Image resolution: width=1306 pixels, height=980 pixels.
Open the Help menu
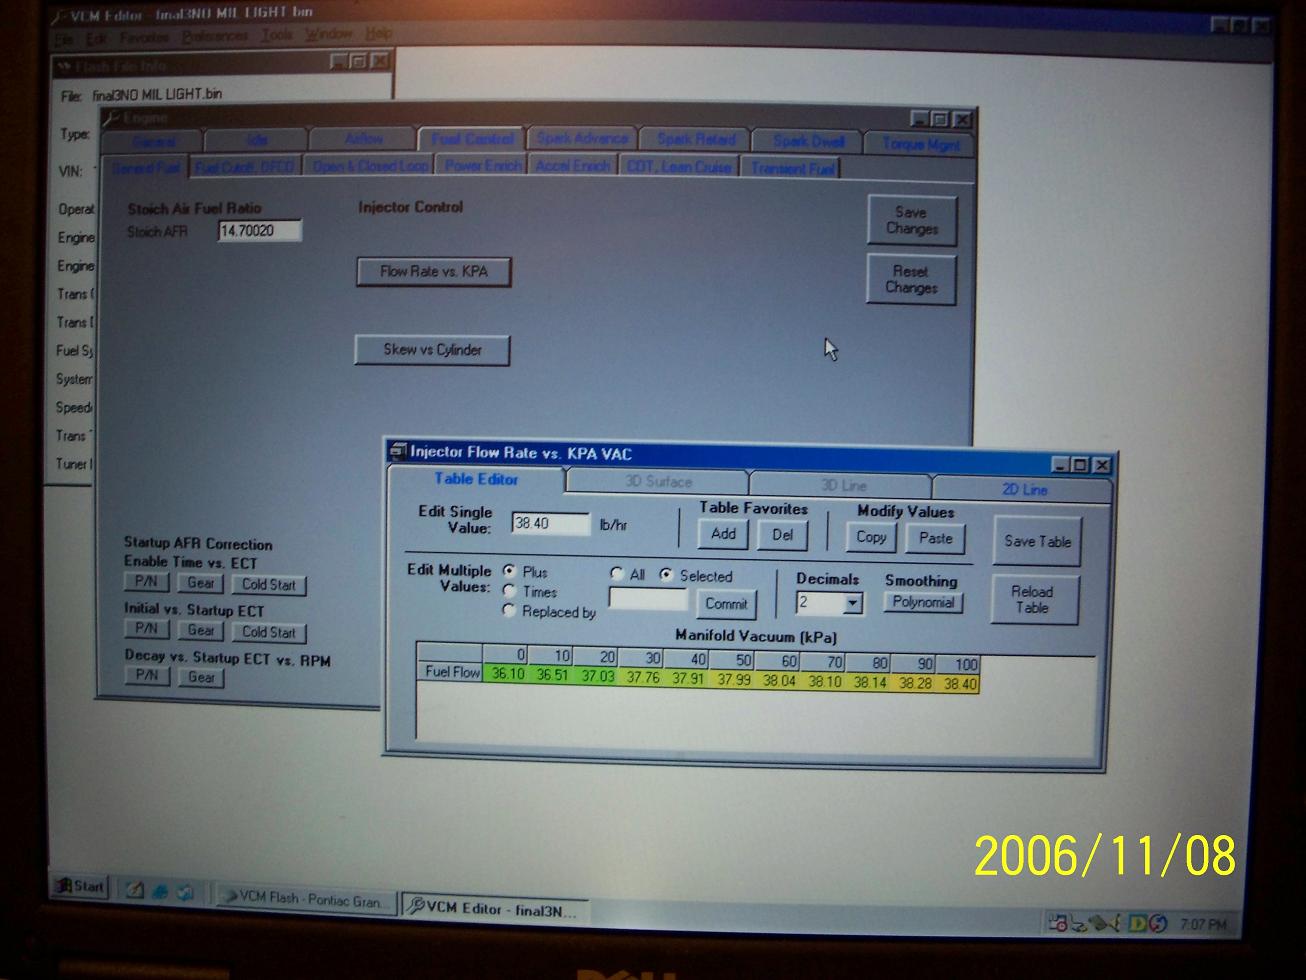(378, 33)
